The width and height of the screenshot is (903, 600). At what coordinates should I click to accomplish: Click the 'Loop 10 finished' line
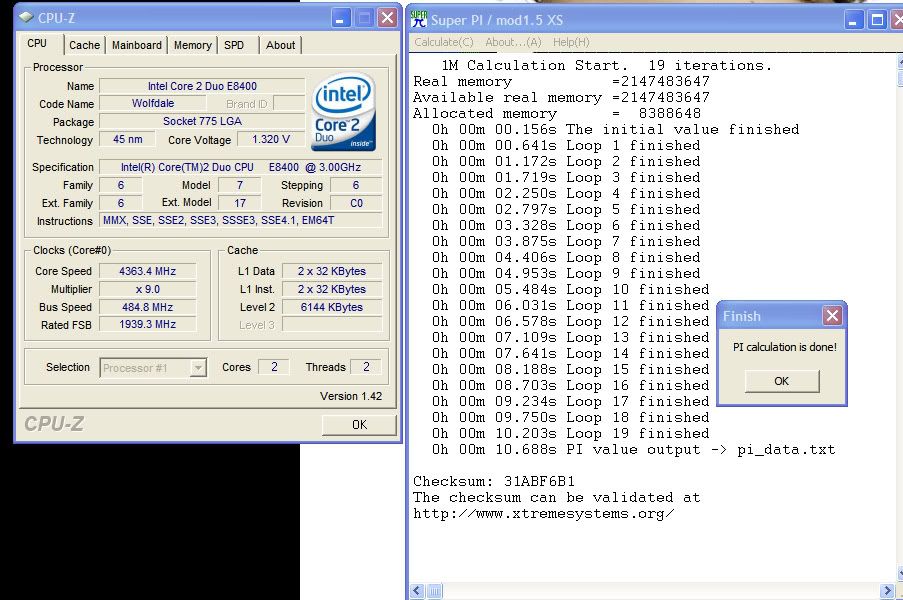tap(571, 289)
